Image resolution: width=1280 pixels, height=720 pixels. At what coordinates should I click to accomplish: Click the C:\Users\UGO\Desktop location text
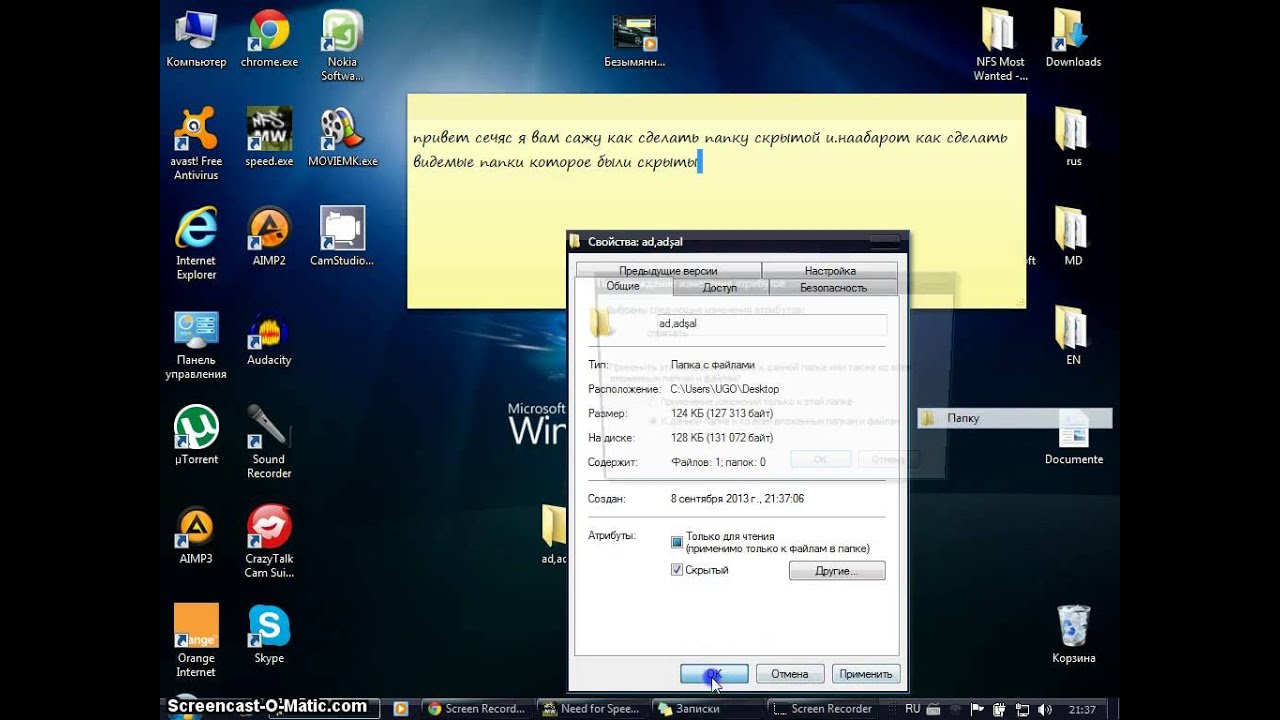click(724, 389)
